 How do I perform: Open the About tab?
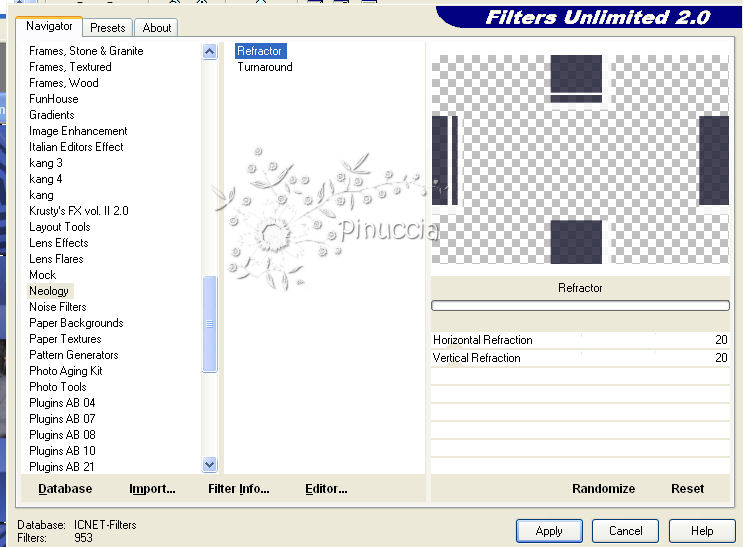[156, 27]
